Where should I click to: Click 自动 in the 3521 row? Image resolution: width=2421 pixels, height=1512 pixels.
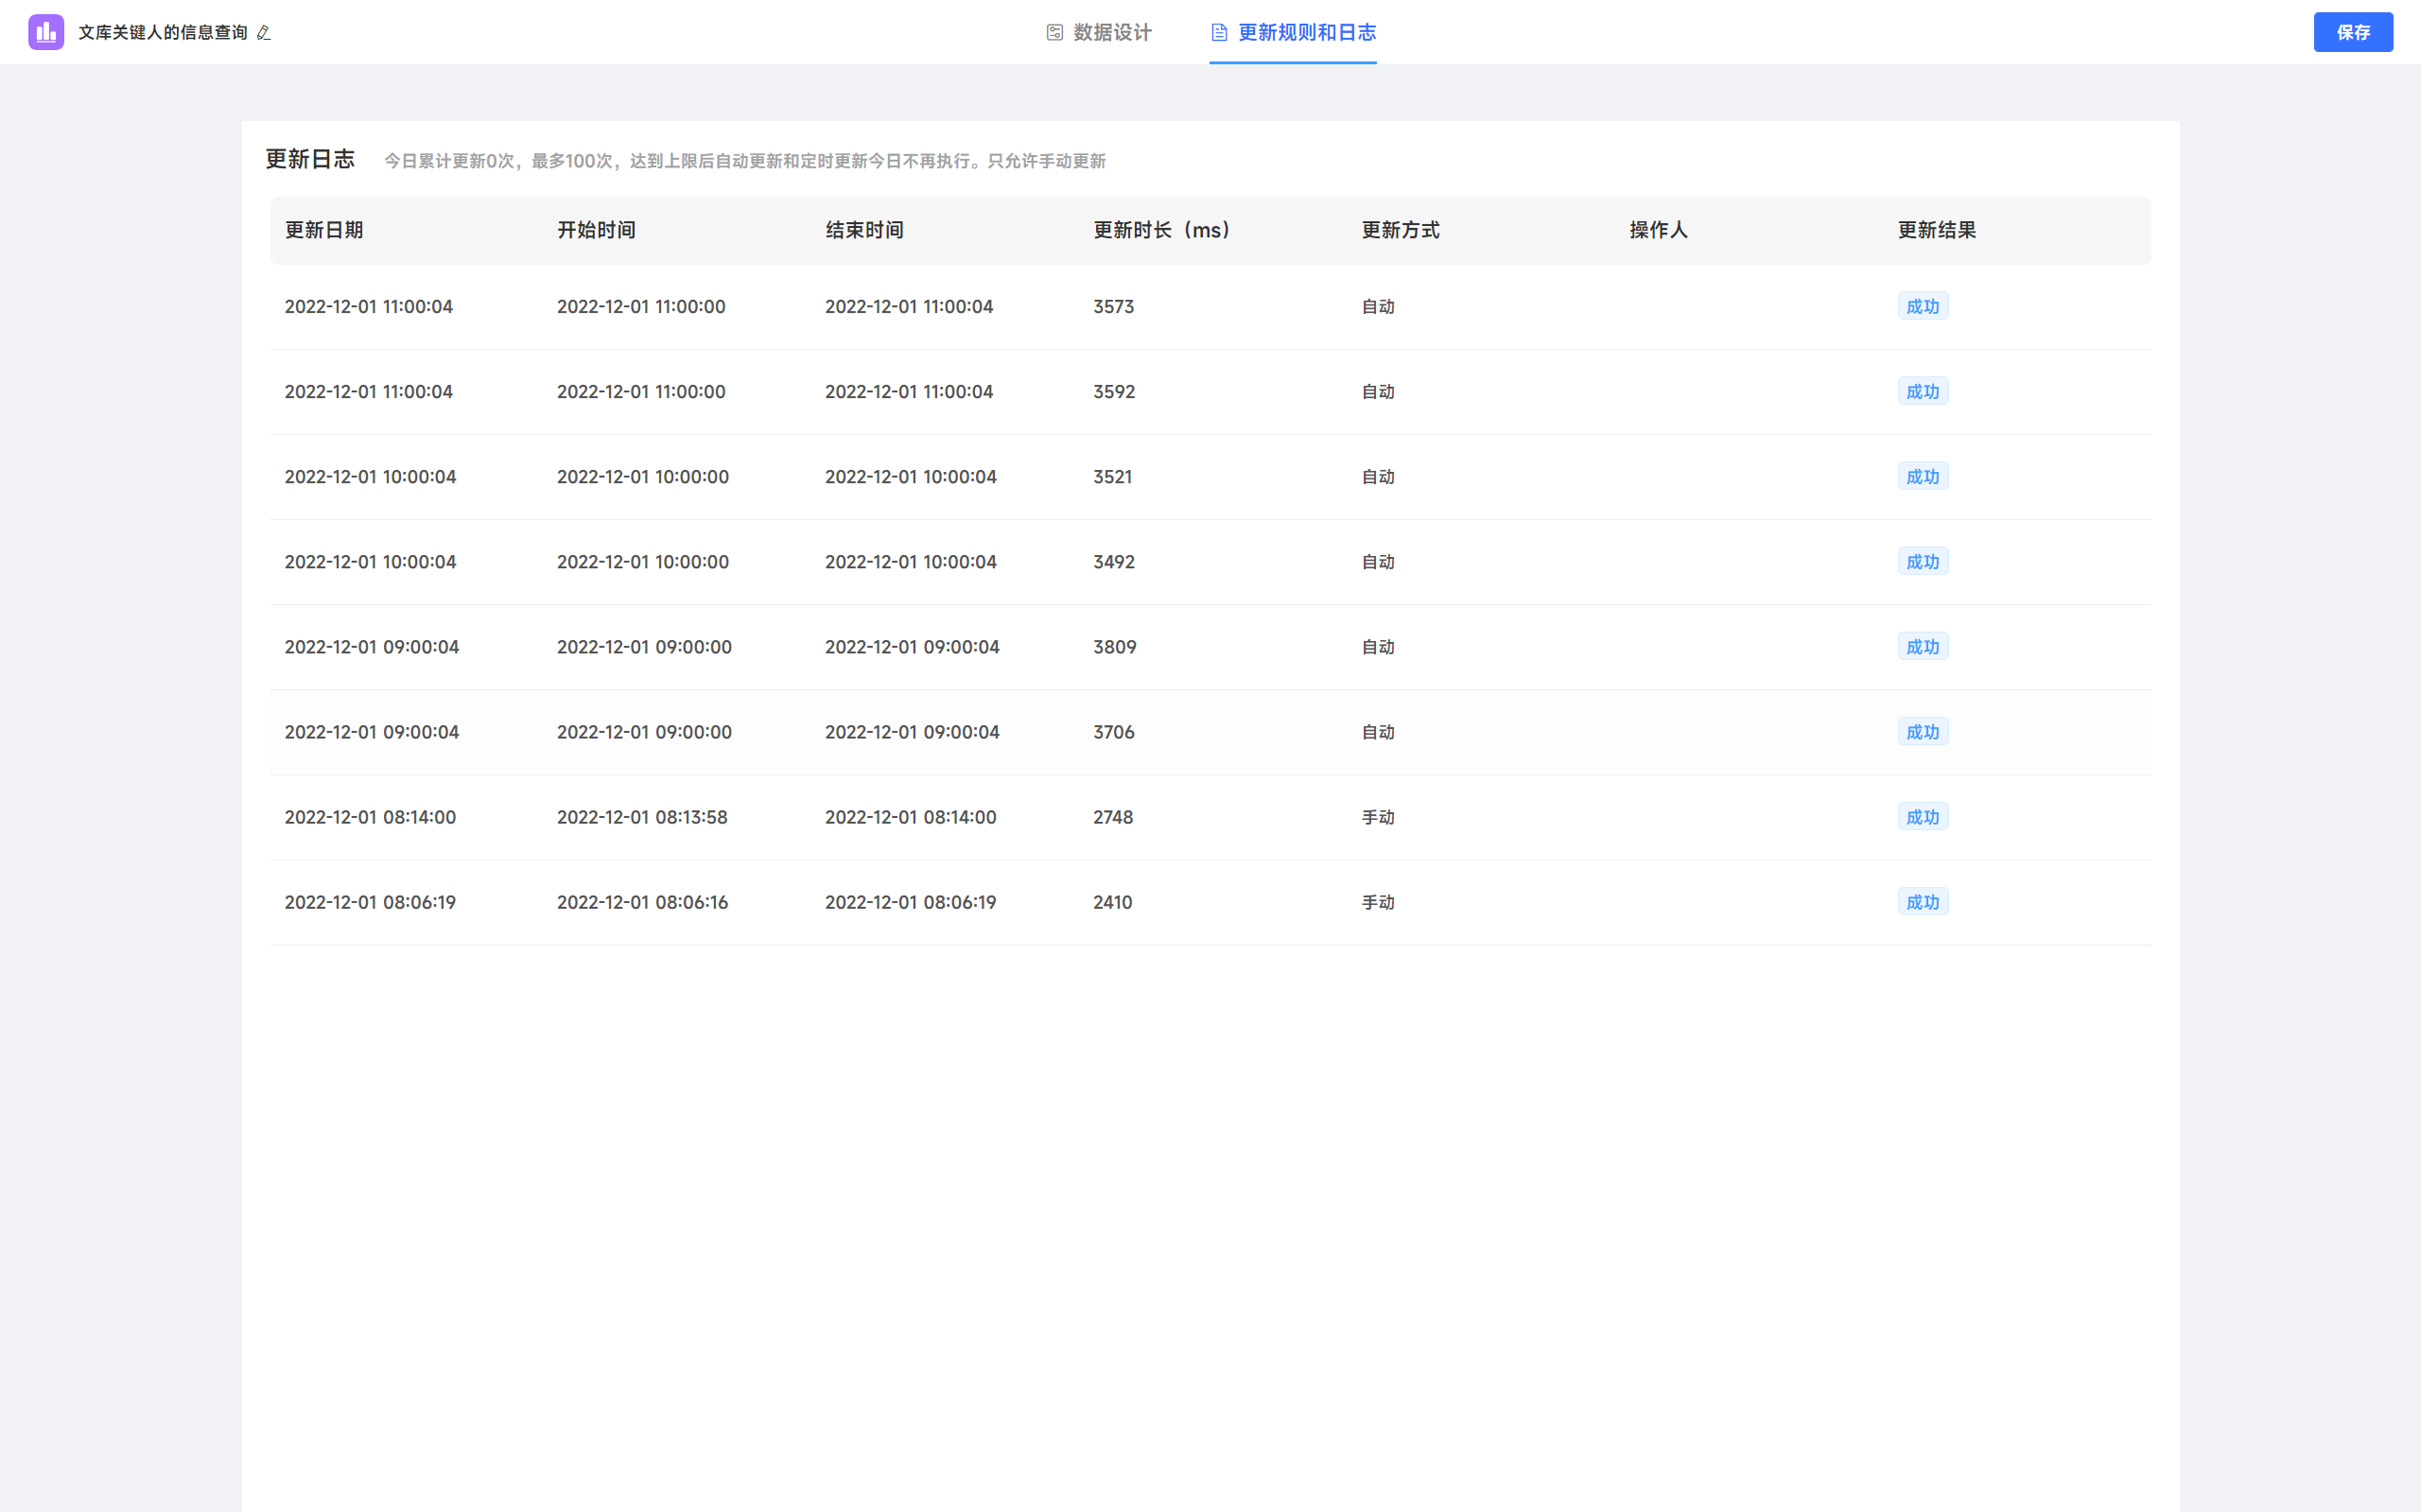(x=1378, y=476)
